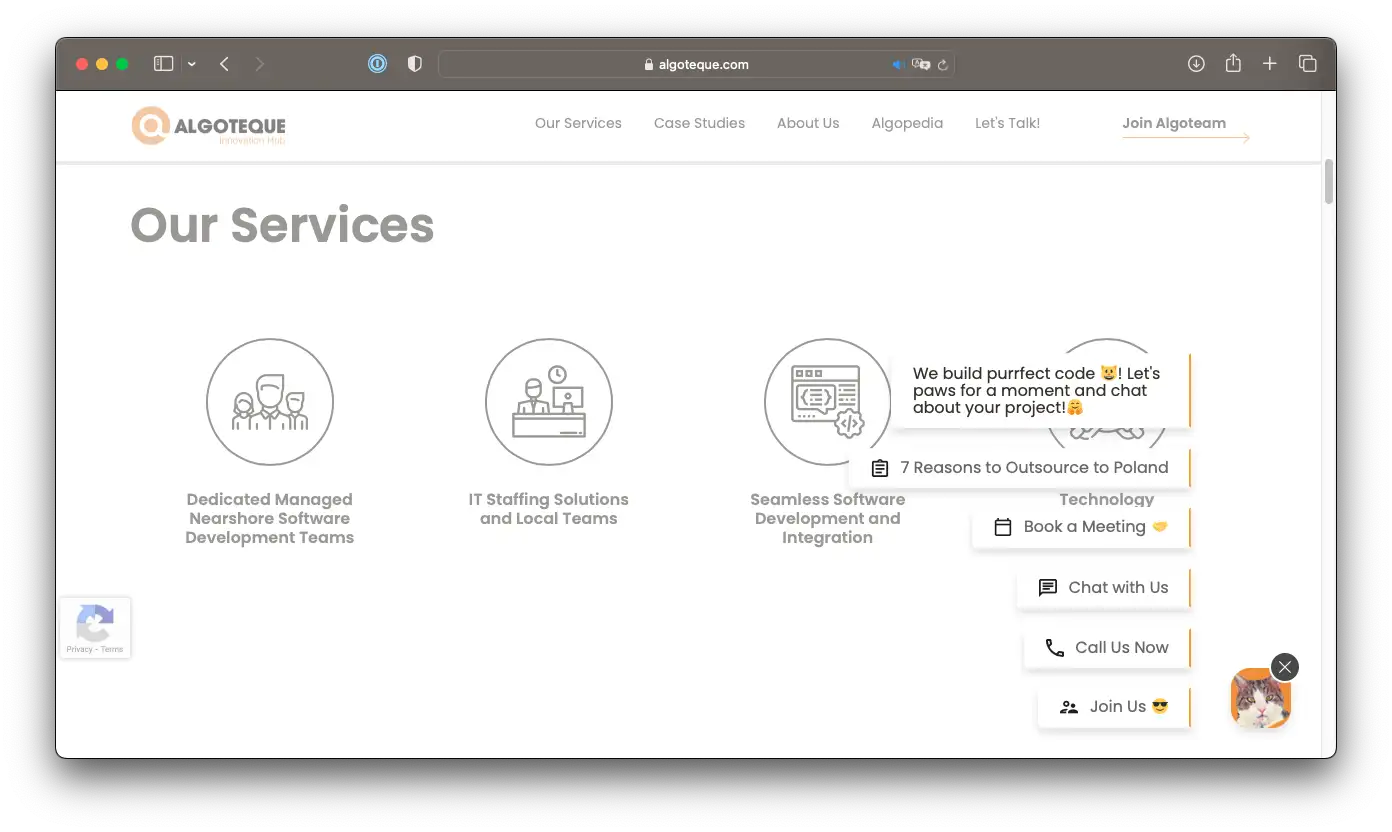This screenshot has width=1392, height=832.
Task: Open the 1Password extension icon
Action: pyautogui.click(x=377, y=64)
